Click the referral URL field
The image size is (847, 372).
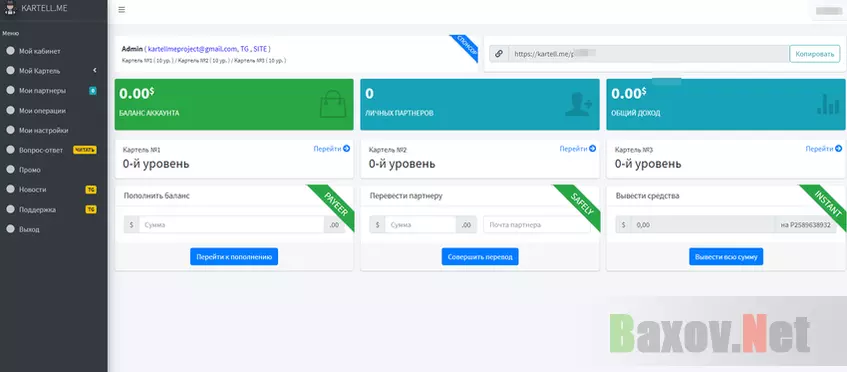(x=648, y=54)
